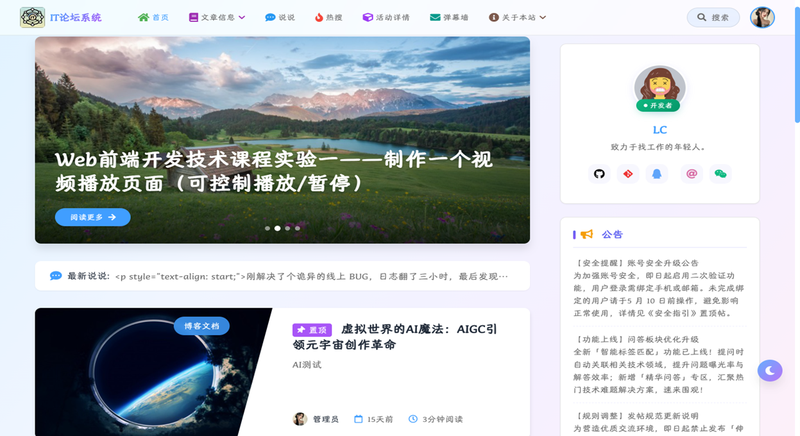Click the 【安全提醒】账号安全升级公告 notice

click(659, 288)
